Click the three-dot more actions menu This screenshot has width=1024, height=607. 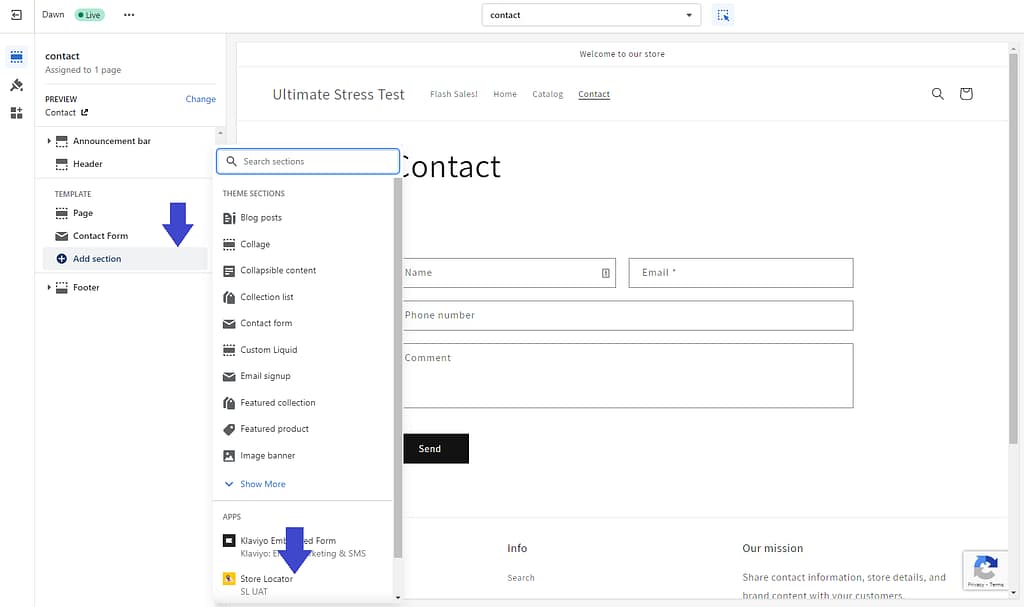point(128,15)
